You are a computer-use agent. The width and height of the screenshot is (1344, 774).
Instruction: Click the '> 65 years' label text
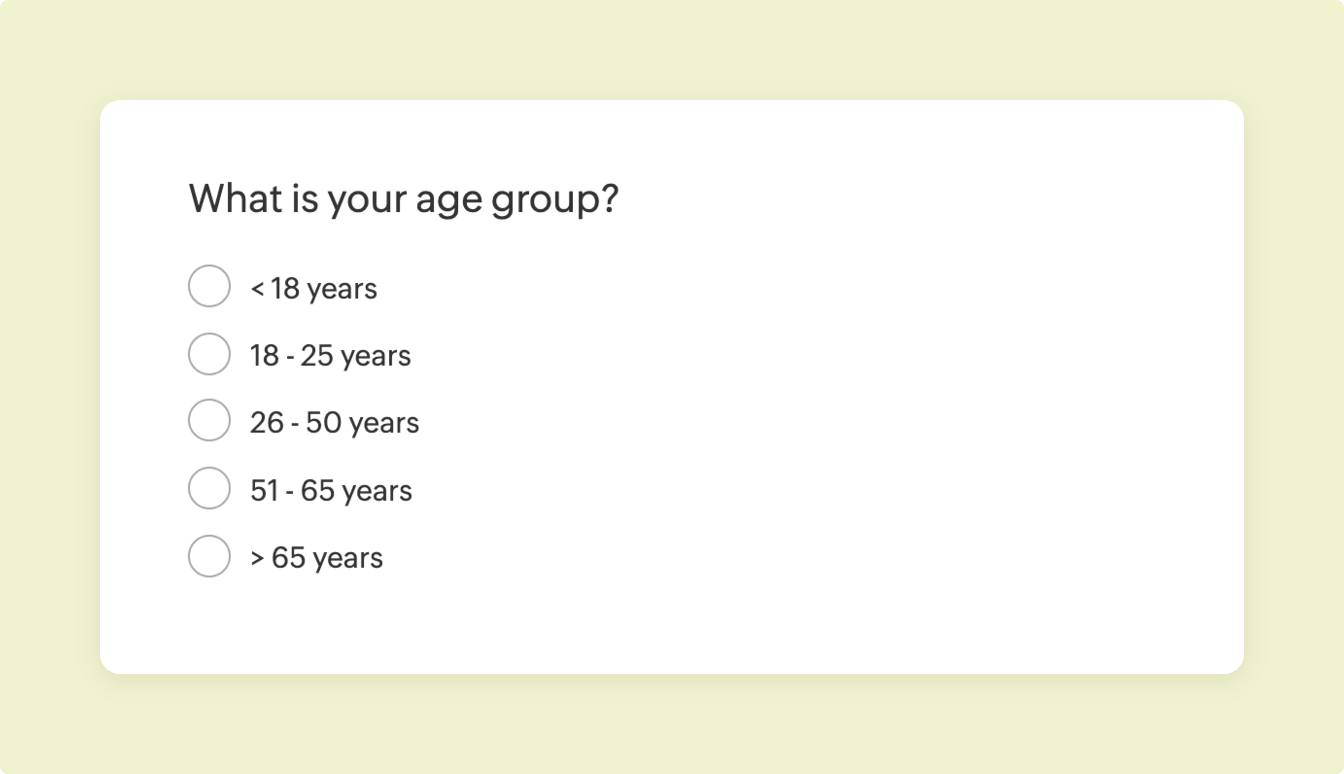click(x=316, y=557)
